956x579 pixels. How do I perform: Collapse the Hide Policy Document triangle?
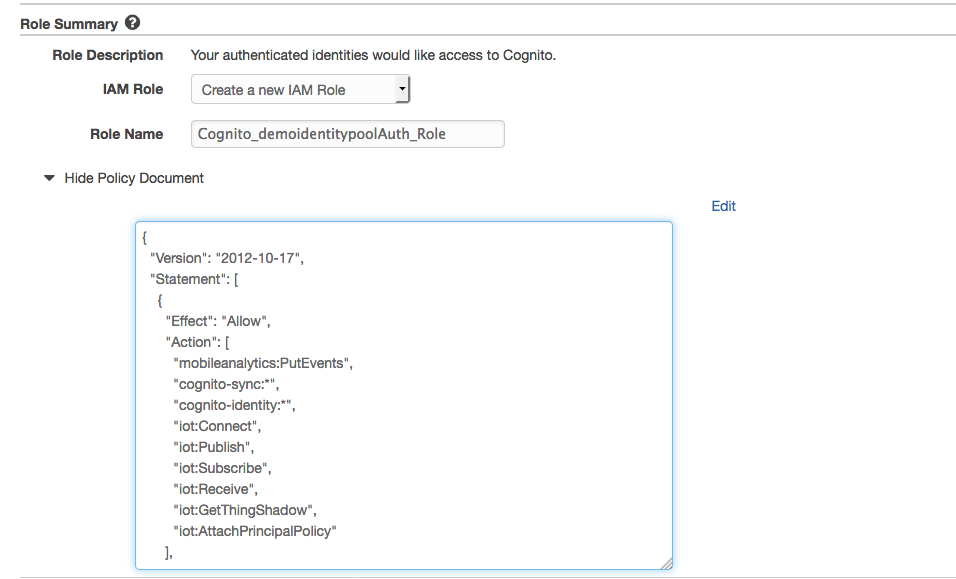pyautogui.click(x=49, y=179)
